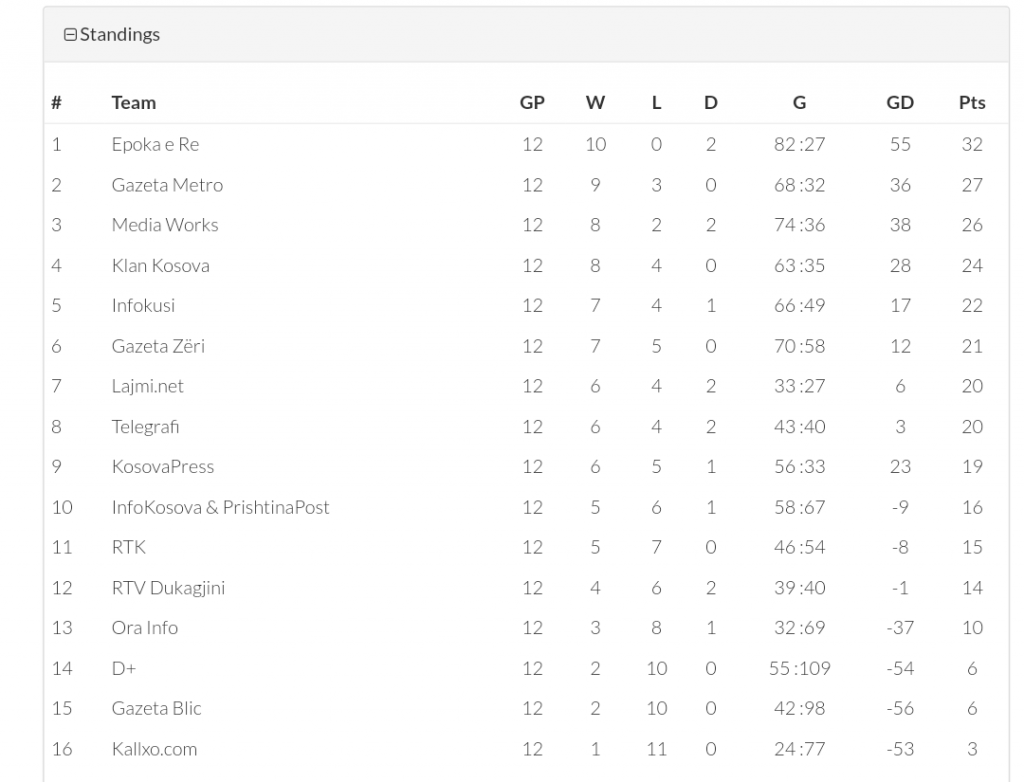Viewport: 1024px width, 782px height.
Task: Click the GD column header
Action: tap(900, 103)
